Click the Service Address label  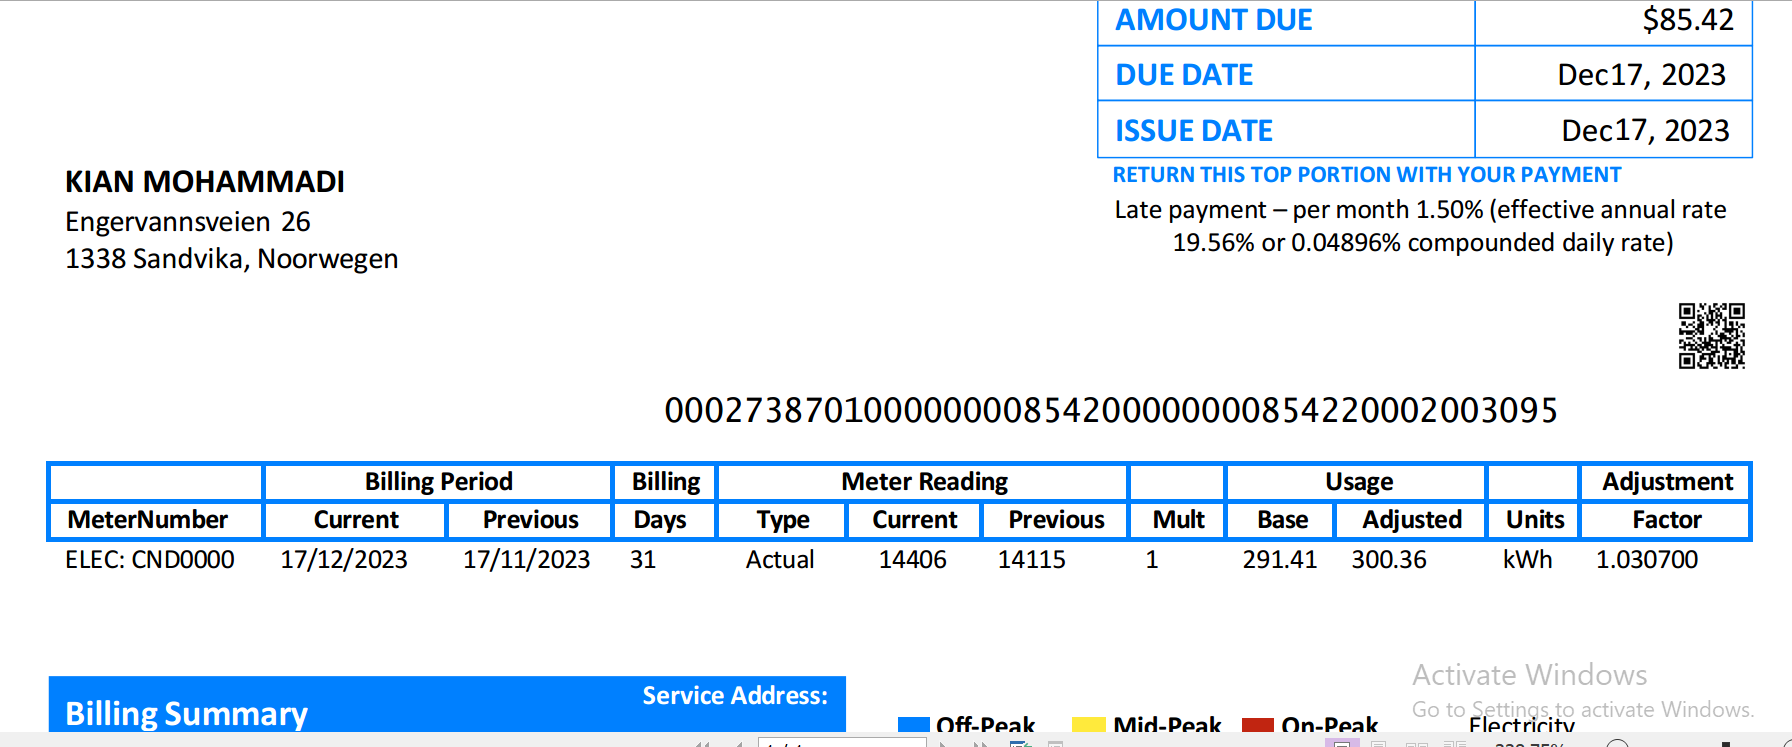[x=735, y=695]
